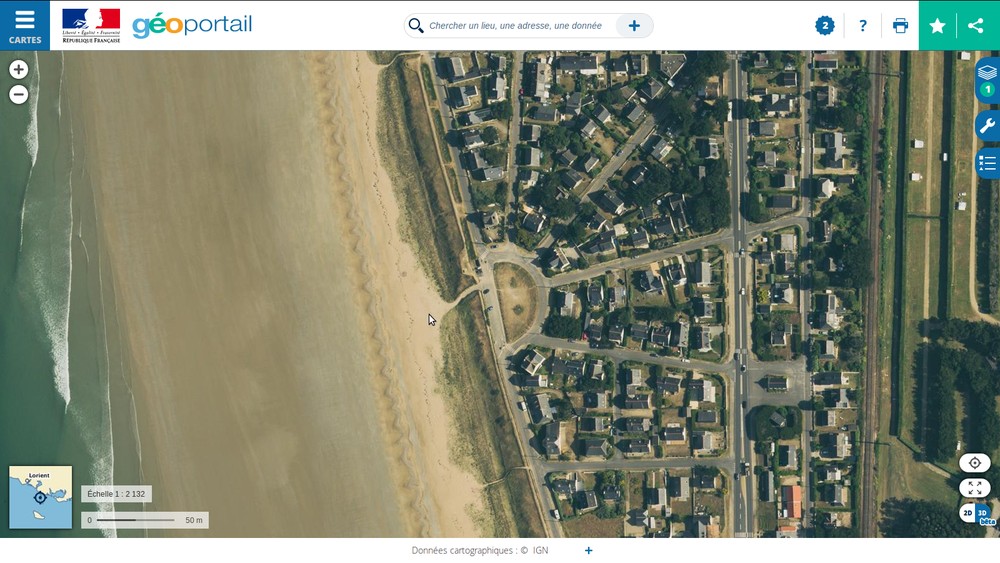Switch to the 3D beta view
The height and width of the screenshot is (563, 1000).
click(x=983, y=514)
